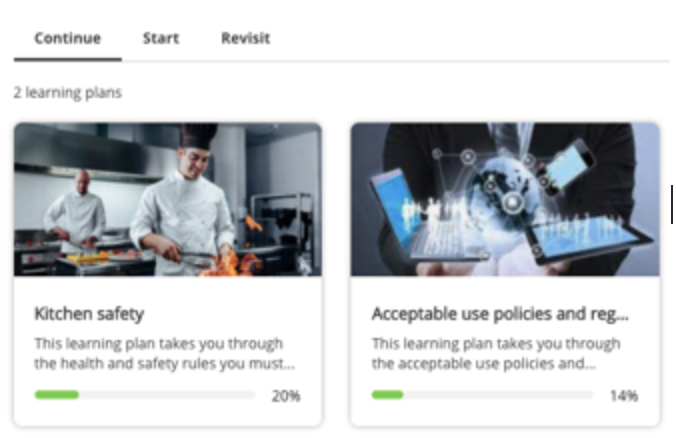Viewport: 676px width, 438px height.
Task: Click the 14% progress label
Action: click(624, 395)
